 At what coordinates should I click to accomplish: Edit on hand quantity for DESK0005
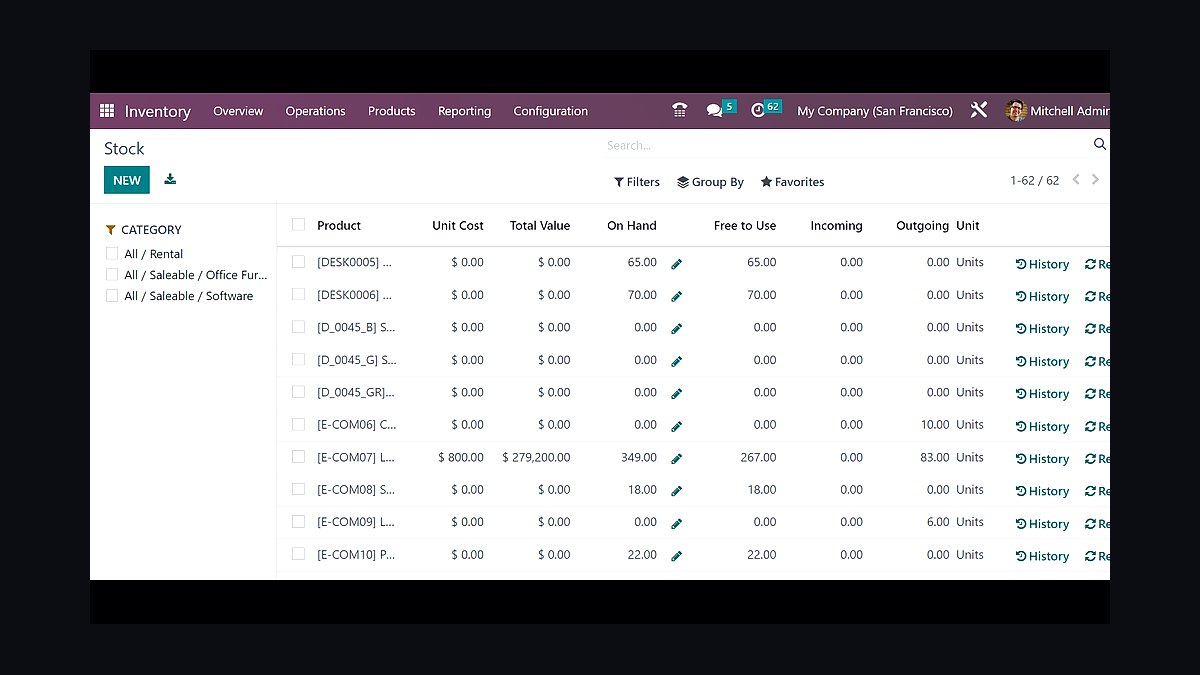(x=677, y=264)
